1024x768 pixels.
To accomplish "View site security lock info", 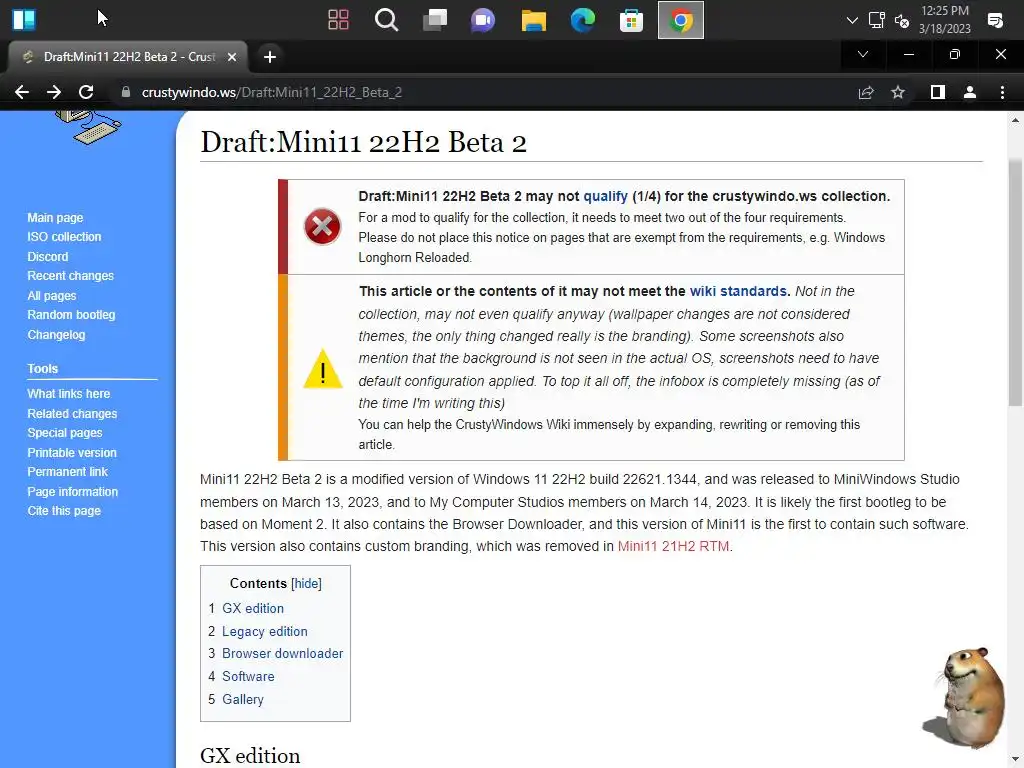I will [126, 92].
